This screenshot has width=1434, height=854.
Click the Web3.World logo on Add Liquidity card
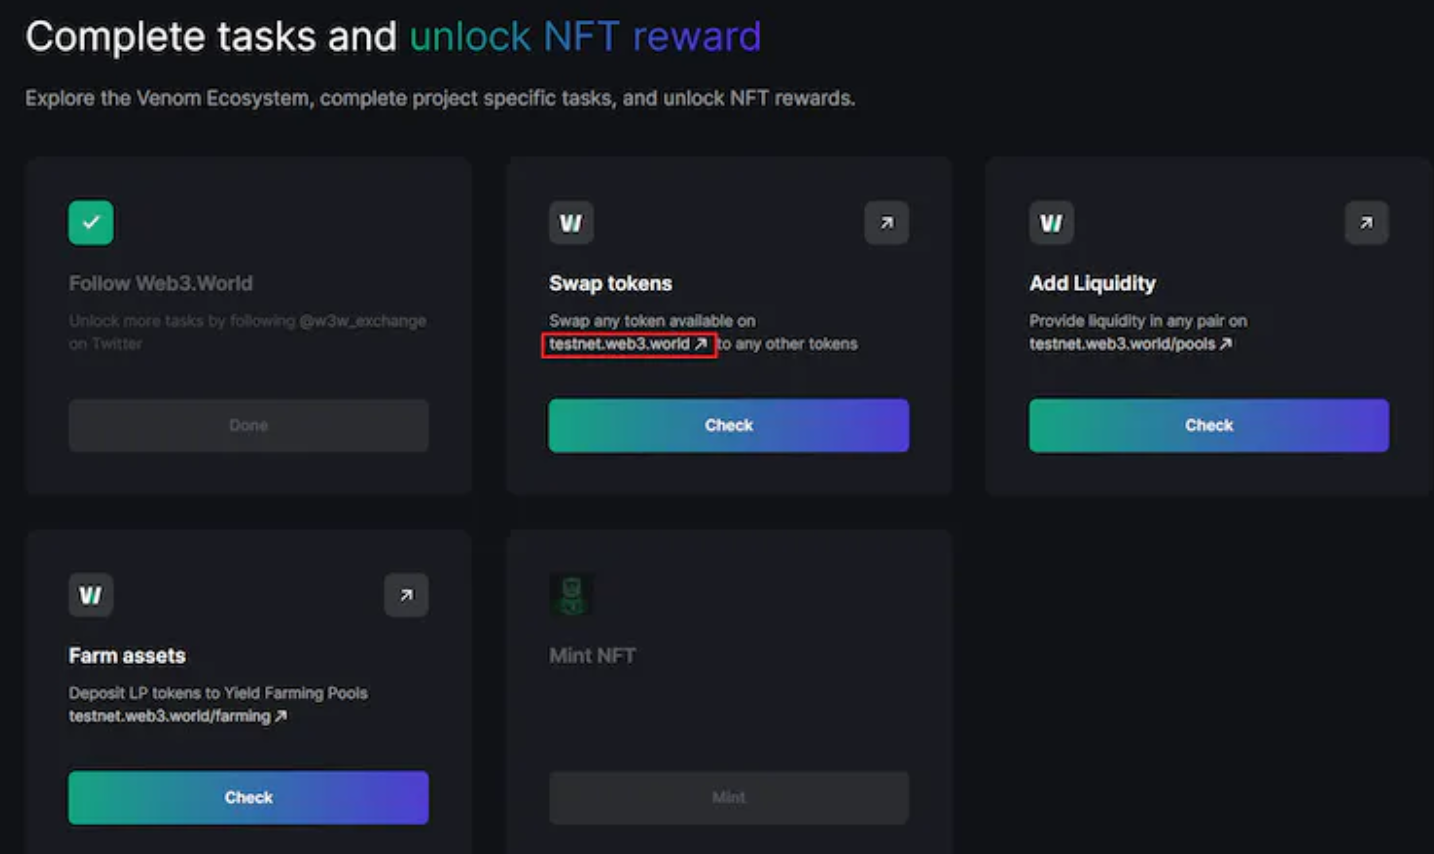[x=1051, y=222]
